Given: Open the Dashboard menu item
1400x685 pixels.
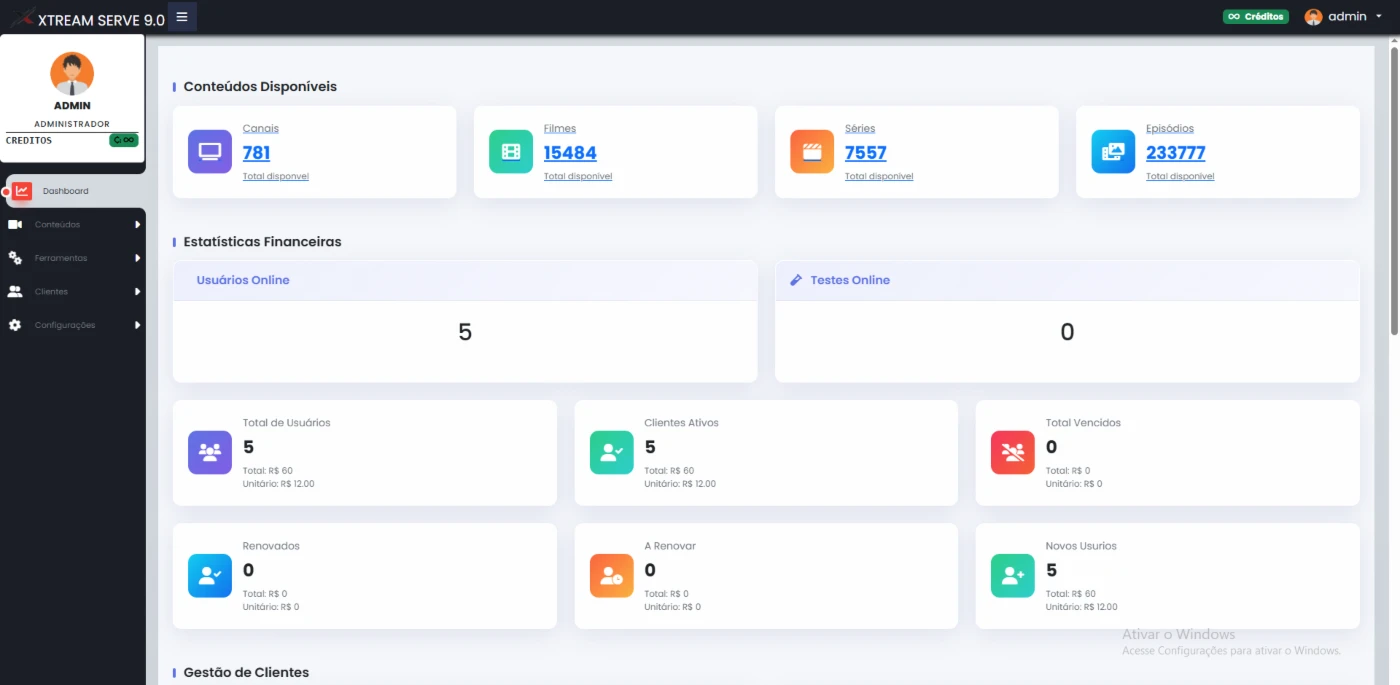Looking at the screenshot, I should coord(76,191).
